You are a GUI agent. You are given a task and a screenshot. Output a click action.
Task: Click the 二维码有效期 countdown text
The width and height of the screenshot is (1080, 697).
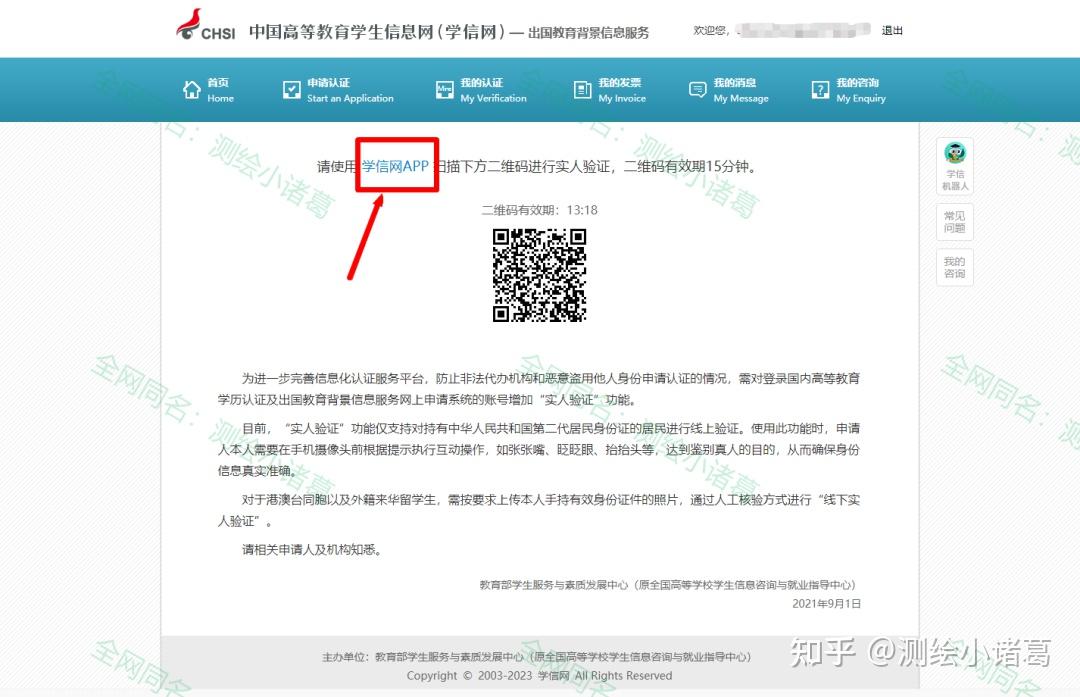[539, 210]
